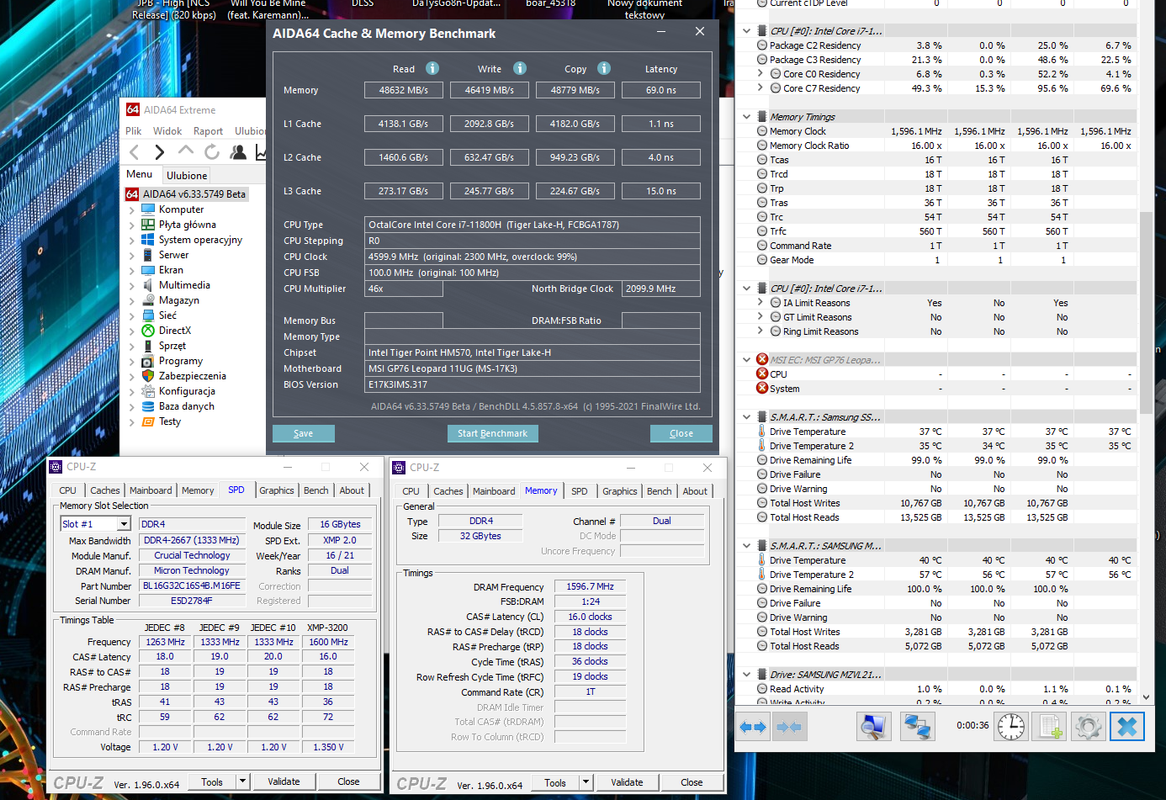Click the Sieć network icon in tree
This screenshot has height=800, width=1166.
click(x=148, y=316)
